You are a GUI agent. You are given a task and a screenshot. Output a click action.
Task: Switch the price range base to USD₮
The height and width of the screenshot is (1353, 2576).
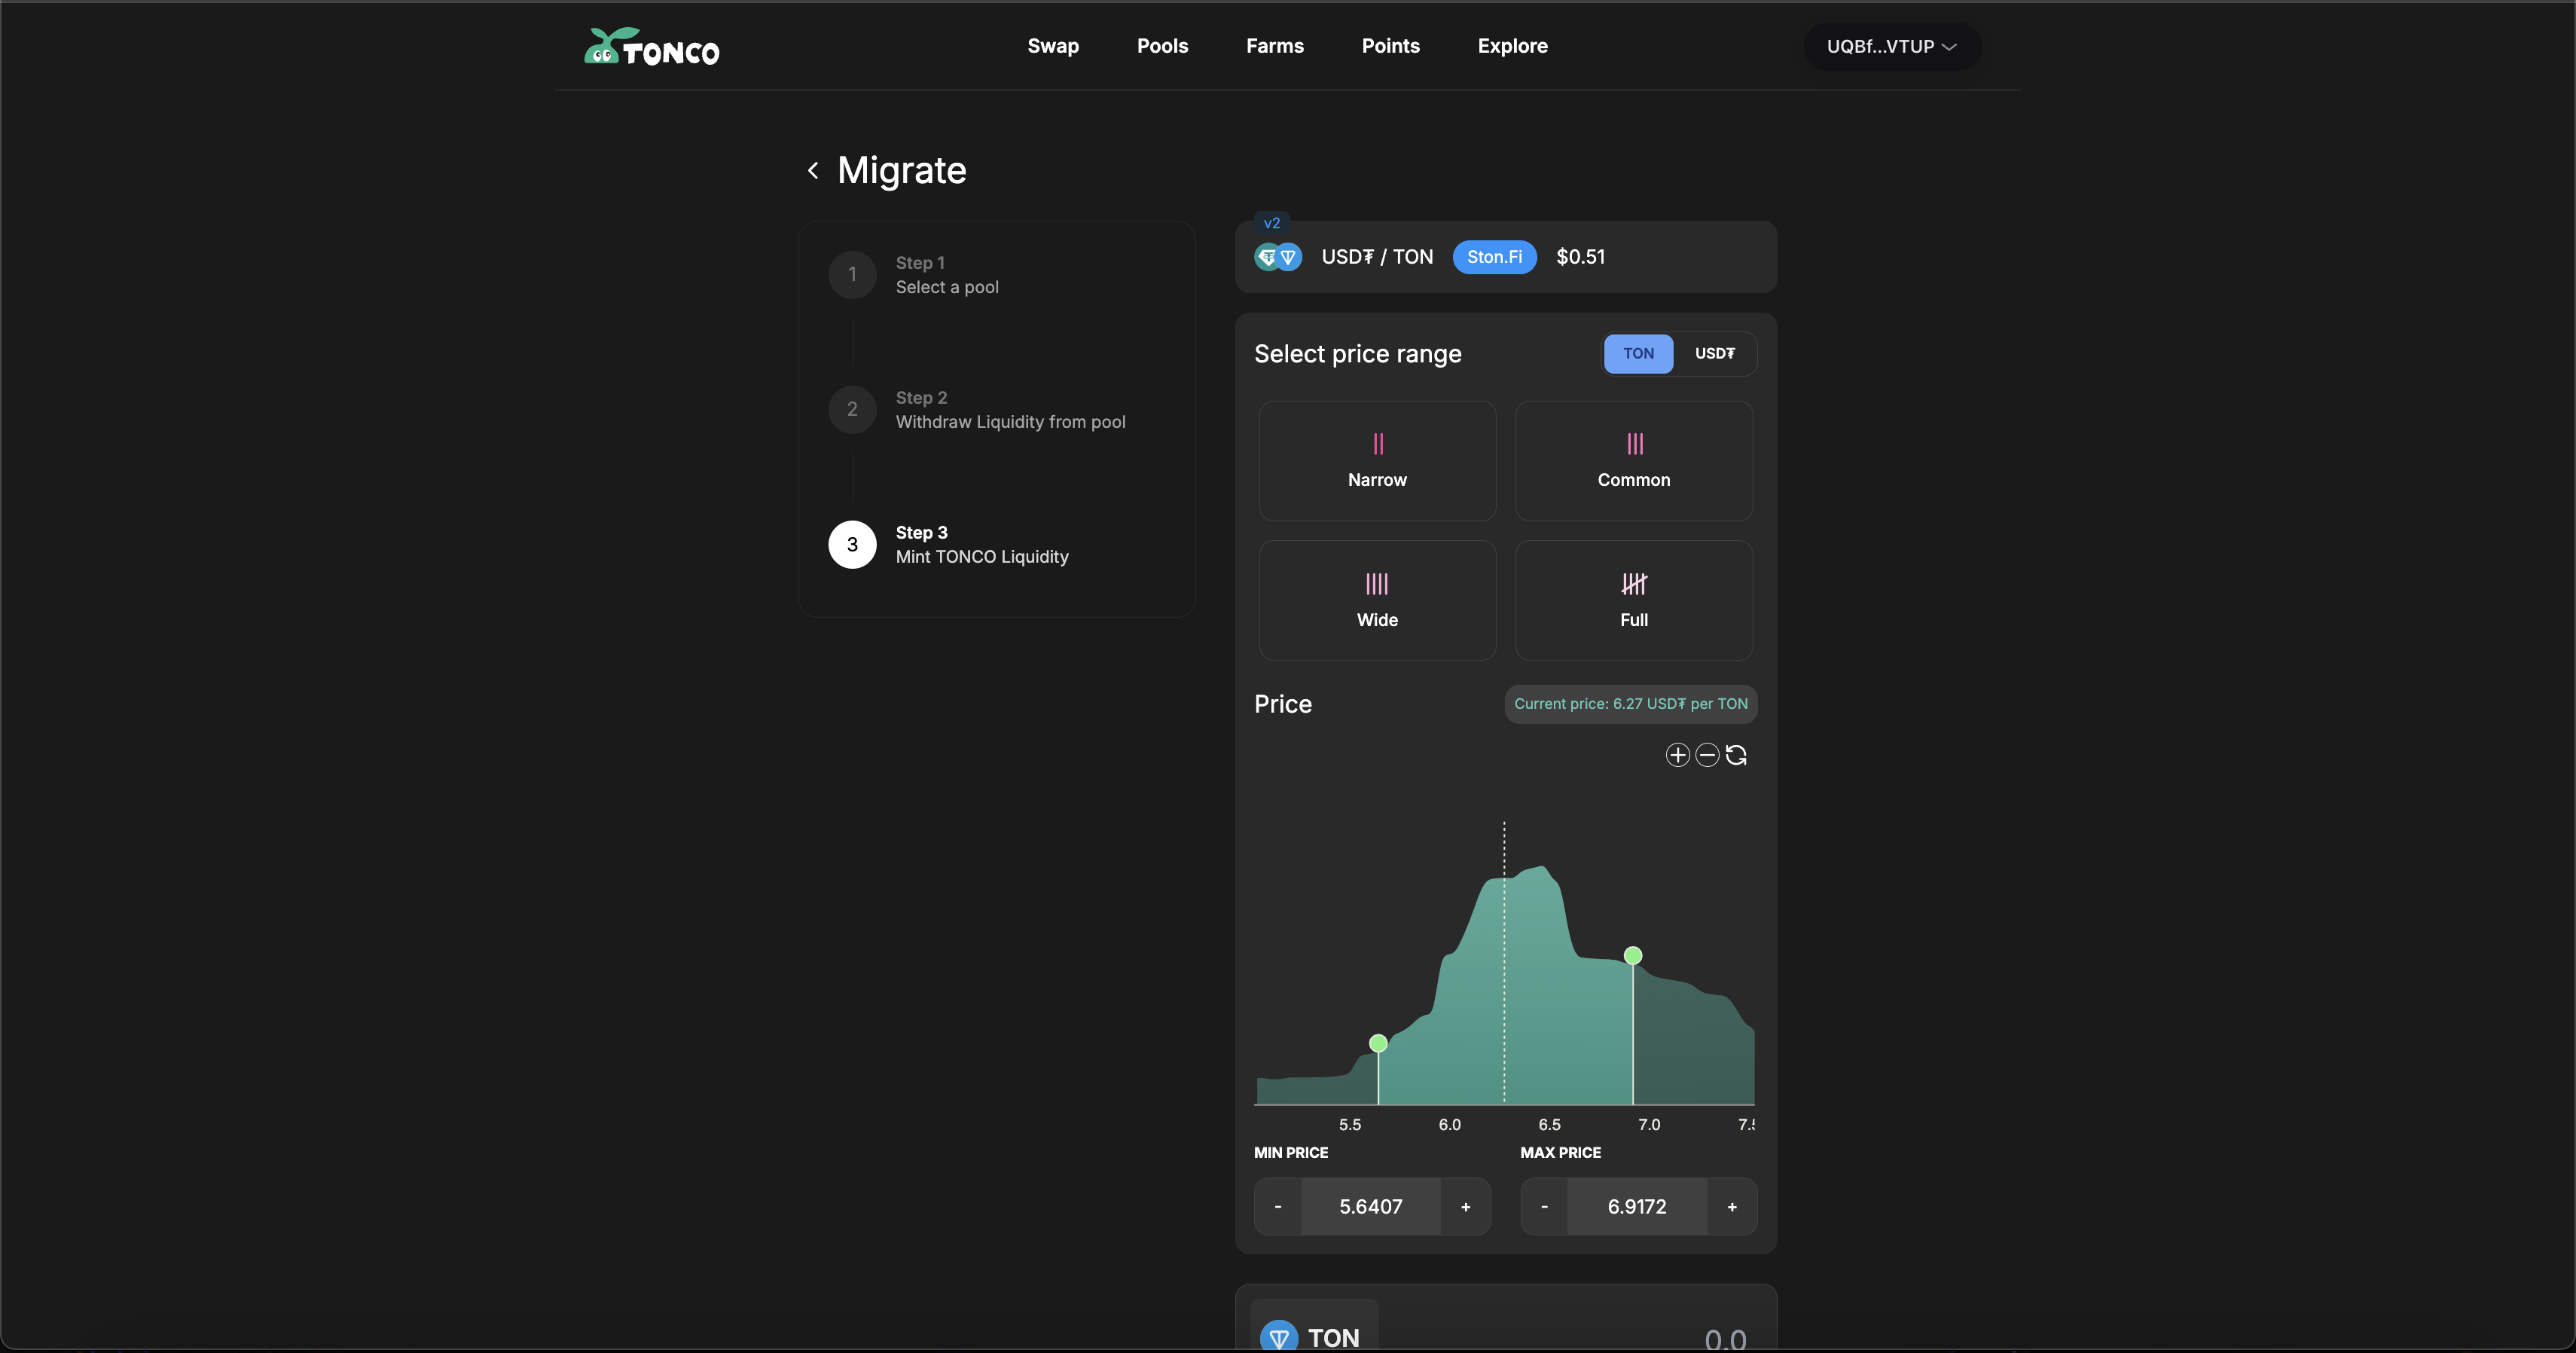[x=1714, y=354]
